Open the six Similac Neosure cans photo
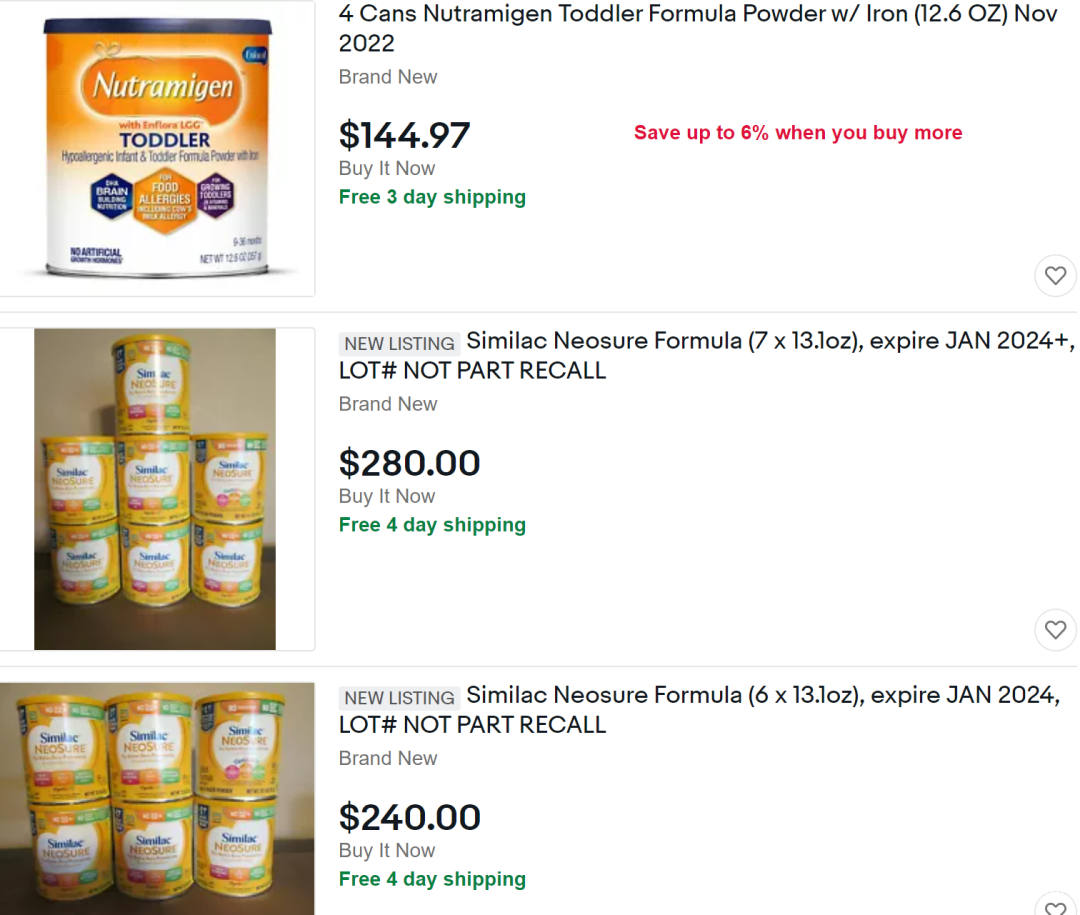The height and width of the screenshot is (915, 1080). pyautogui.click(x=157, y=798)
